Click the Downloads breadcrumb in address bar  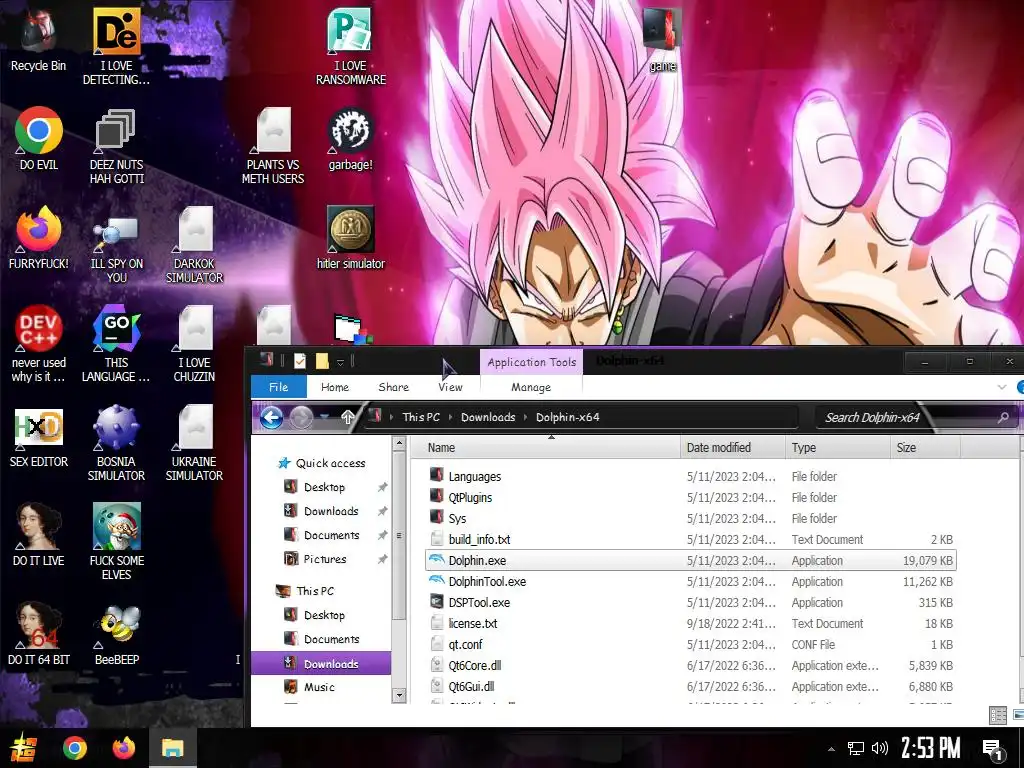click(x=488, y=417)
